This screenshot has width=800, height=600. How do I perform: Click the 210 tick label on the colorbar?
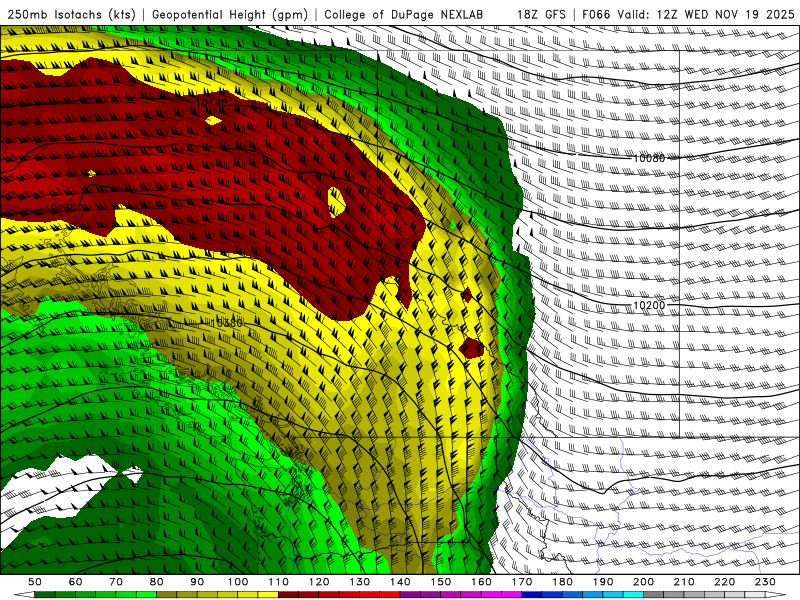tap(684, 582)
